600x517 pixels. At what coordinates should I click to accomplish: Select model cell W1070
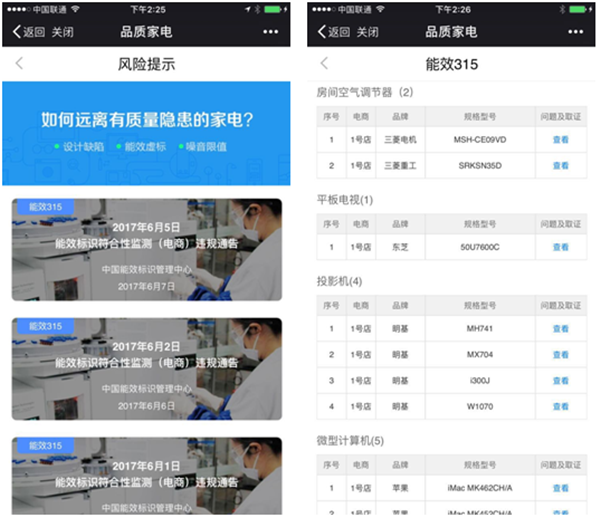480,406
